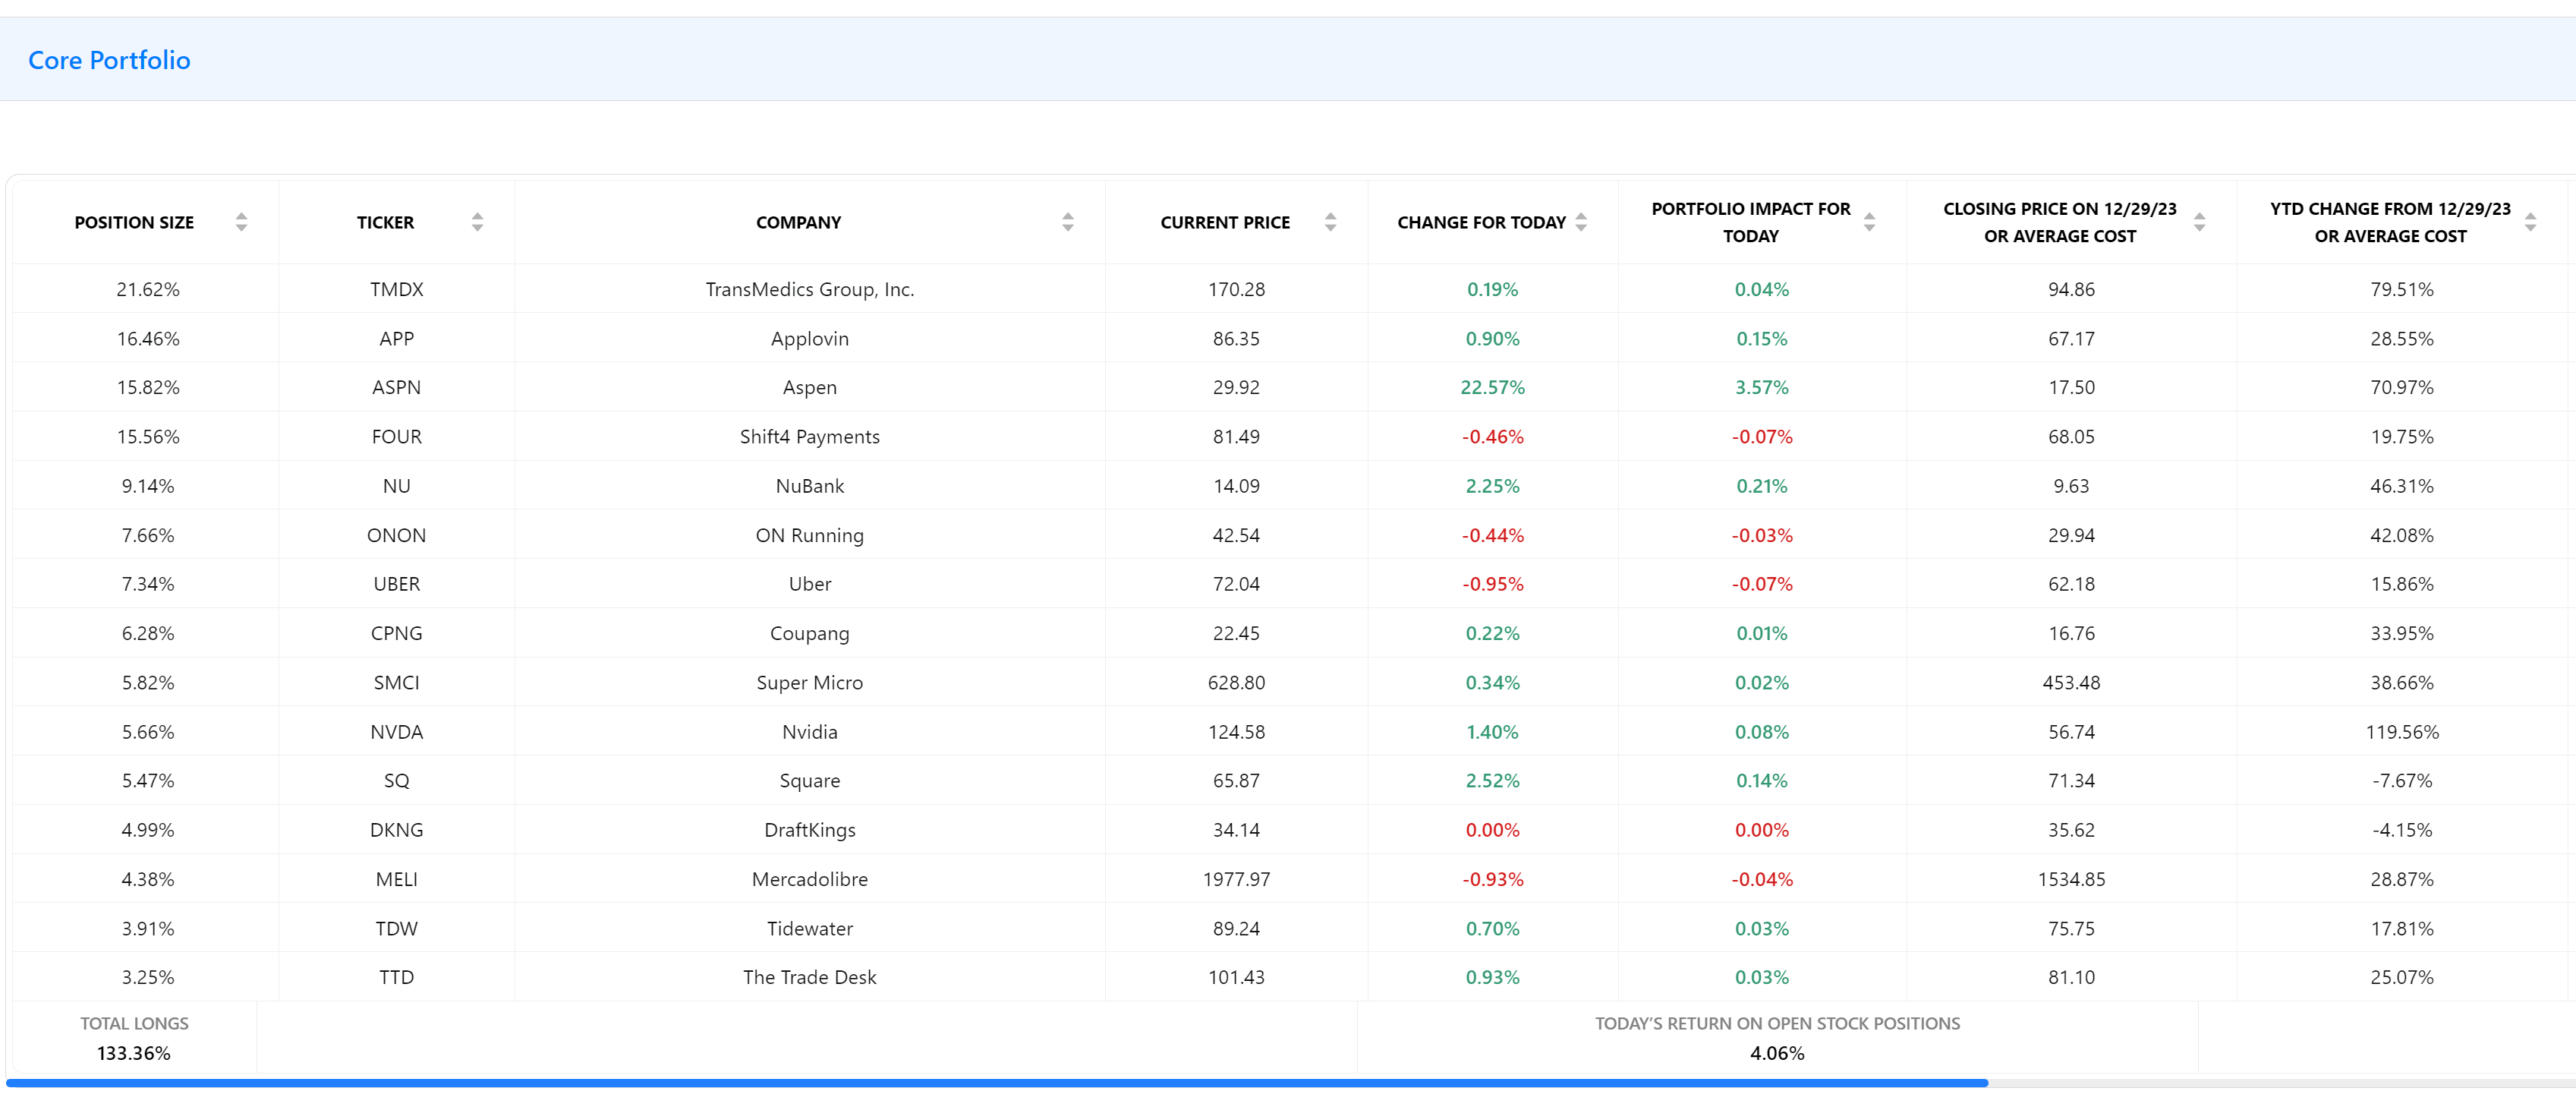Viewport: 2576px width, 1107px height.
Task: Click YTD Change column sort arrows
Action: pyautogui.click(x=2530, y=222)
